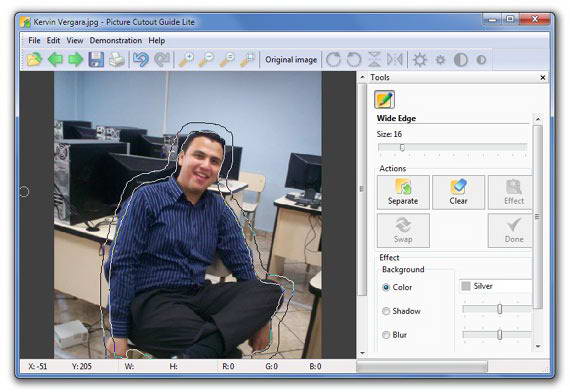Screen dimensions: 570x392
Task: Undo the last action with blue arrow
Action: [141, 60]
